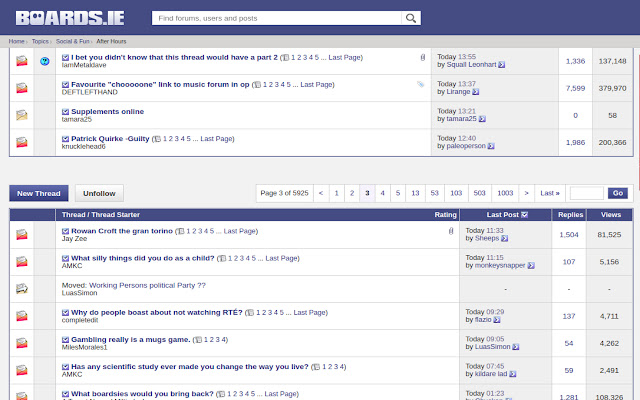Go to page 13 in pagination
Viewport: 640px width, 400px height.
415,193
